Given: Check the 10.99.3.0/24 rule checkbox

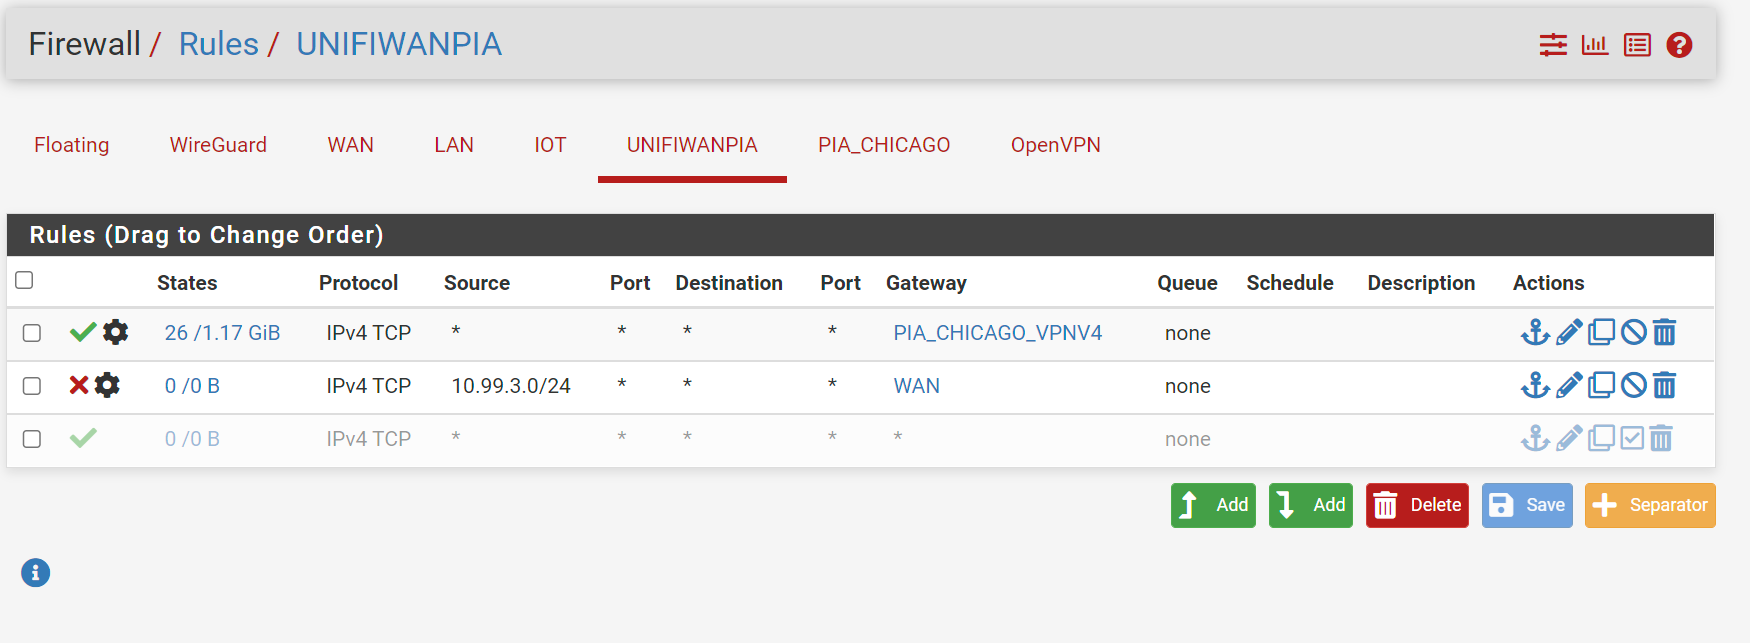Looking at the screenshot, I should tap(32, 386).
